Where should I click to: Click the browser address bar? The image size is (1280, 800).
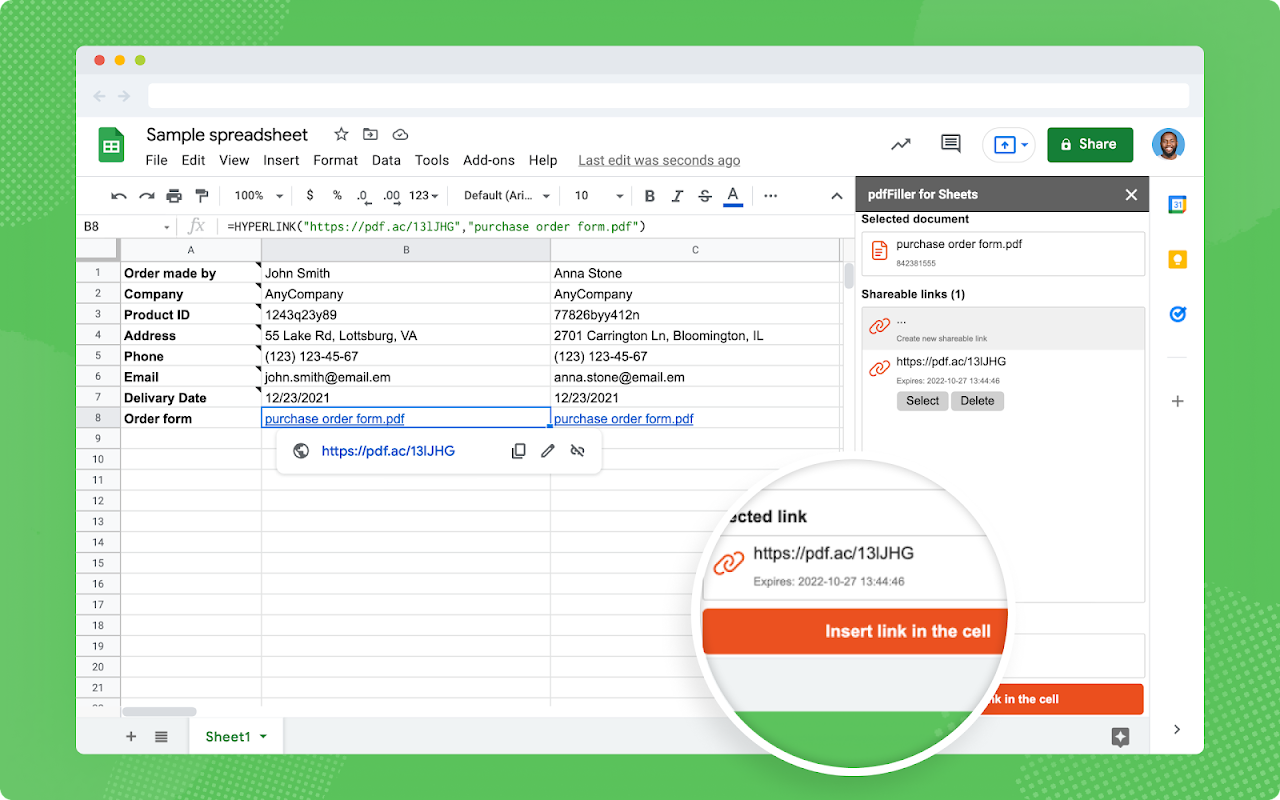click(669, 96)
